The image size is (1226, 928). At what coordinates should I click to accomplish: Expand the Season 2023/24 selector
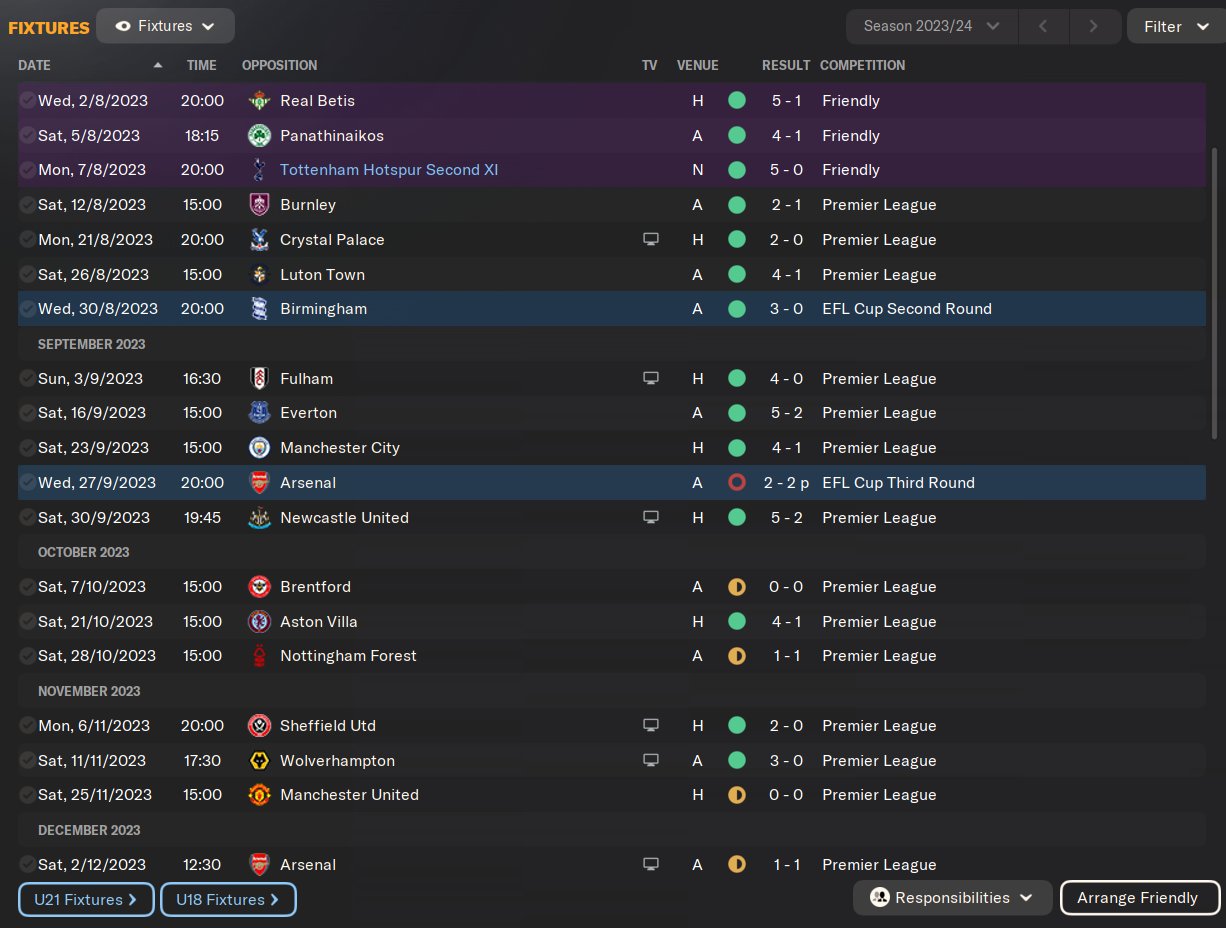click(931, 26)
